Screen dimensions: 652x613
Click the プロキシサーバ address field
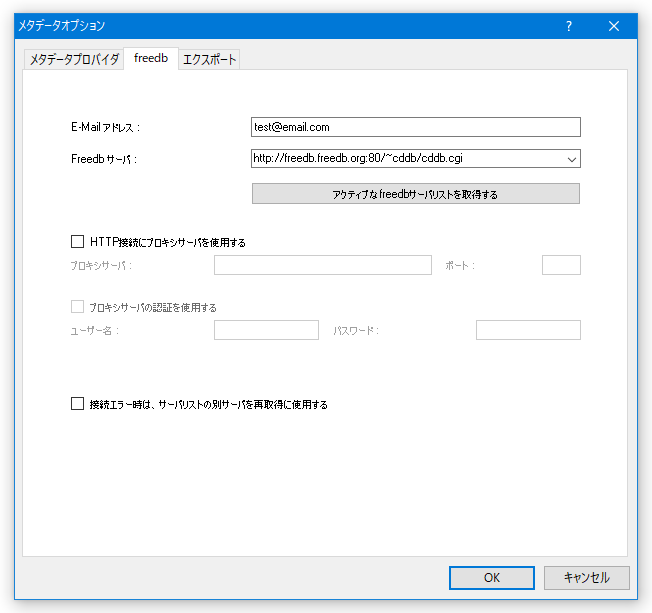pyautogui.click(x=323, y=265)
